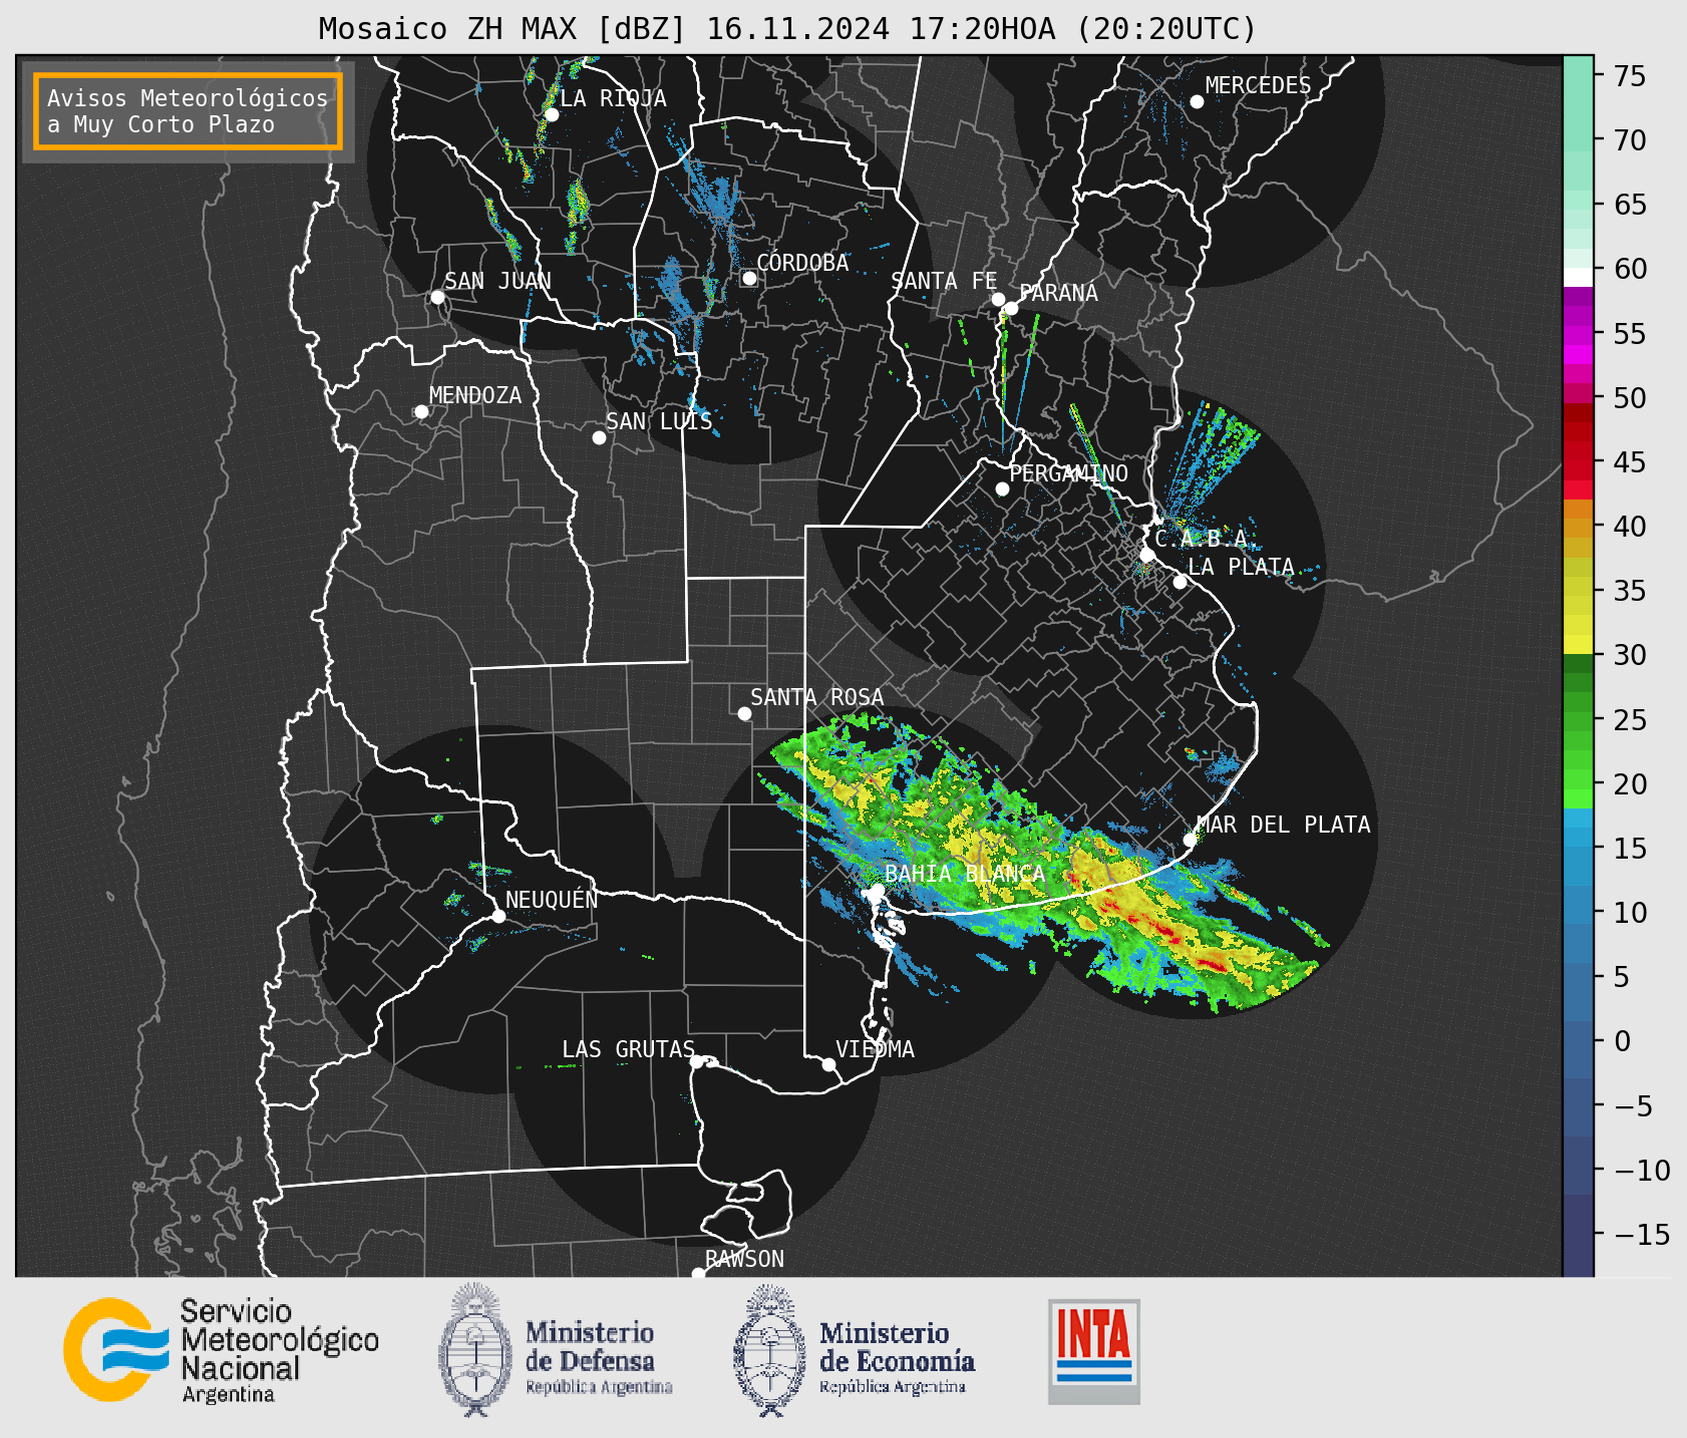Click the CÓRDOBA label
Viewport: 1687px width, 1438px height.
pos(802,262)
